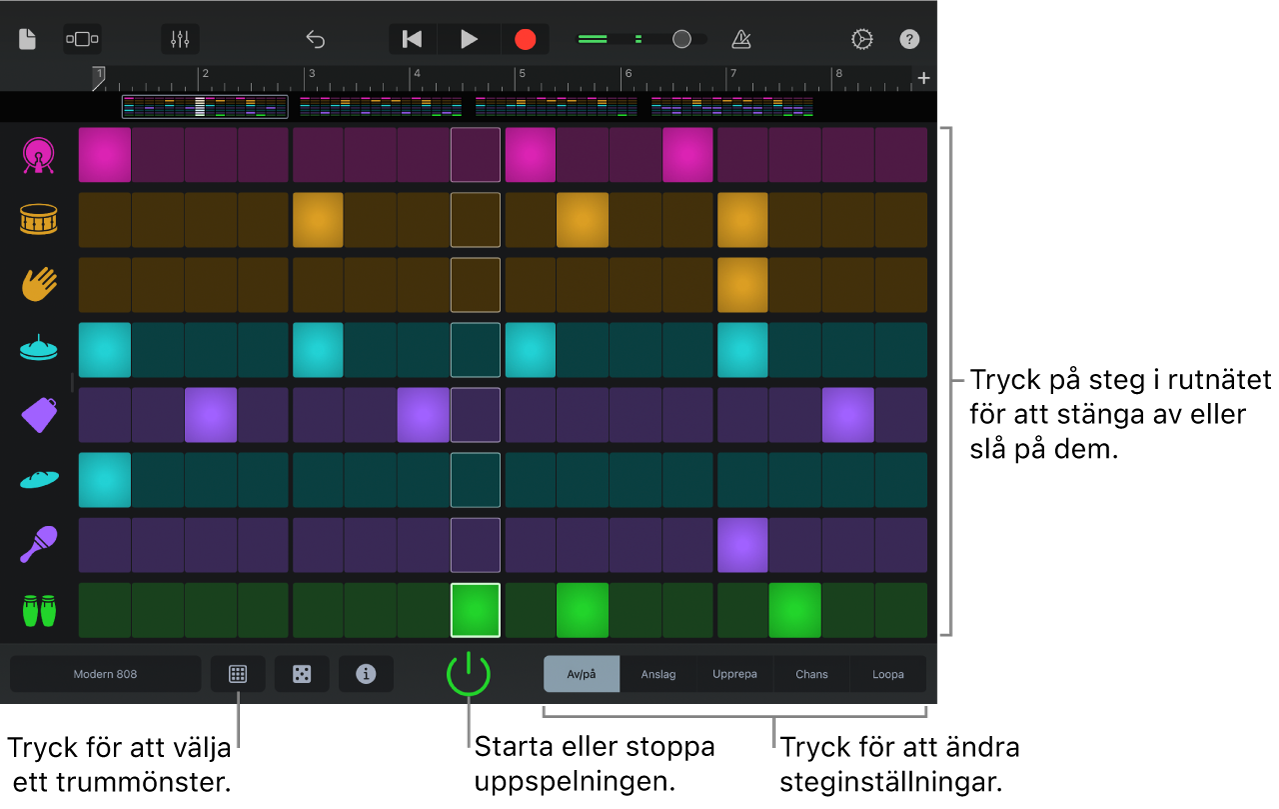This screenshot has width=1279, height=809.
Task: Open the settings gear menu
Action: tap(861, 39)
